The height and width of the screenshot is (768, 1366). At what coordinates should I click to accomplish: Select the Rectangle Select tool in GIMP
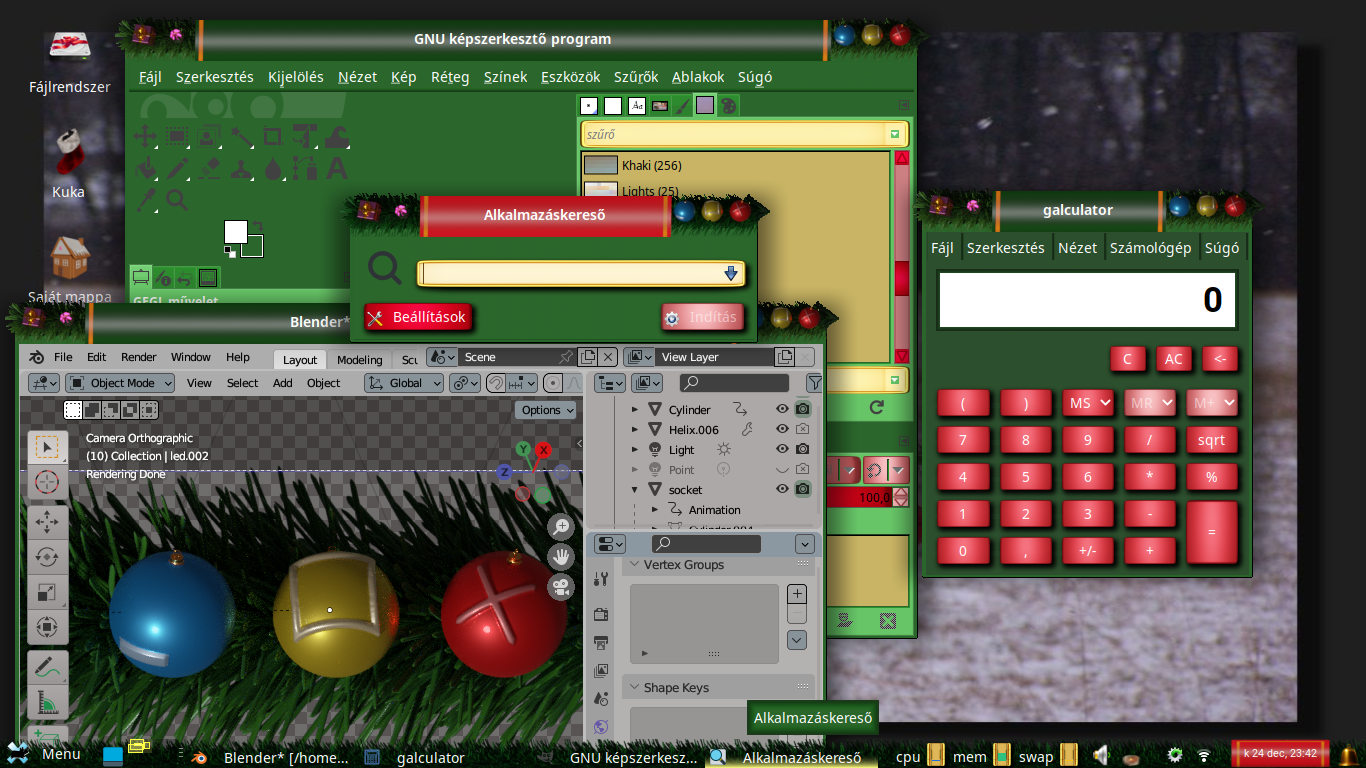177,136
